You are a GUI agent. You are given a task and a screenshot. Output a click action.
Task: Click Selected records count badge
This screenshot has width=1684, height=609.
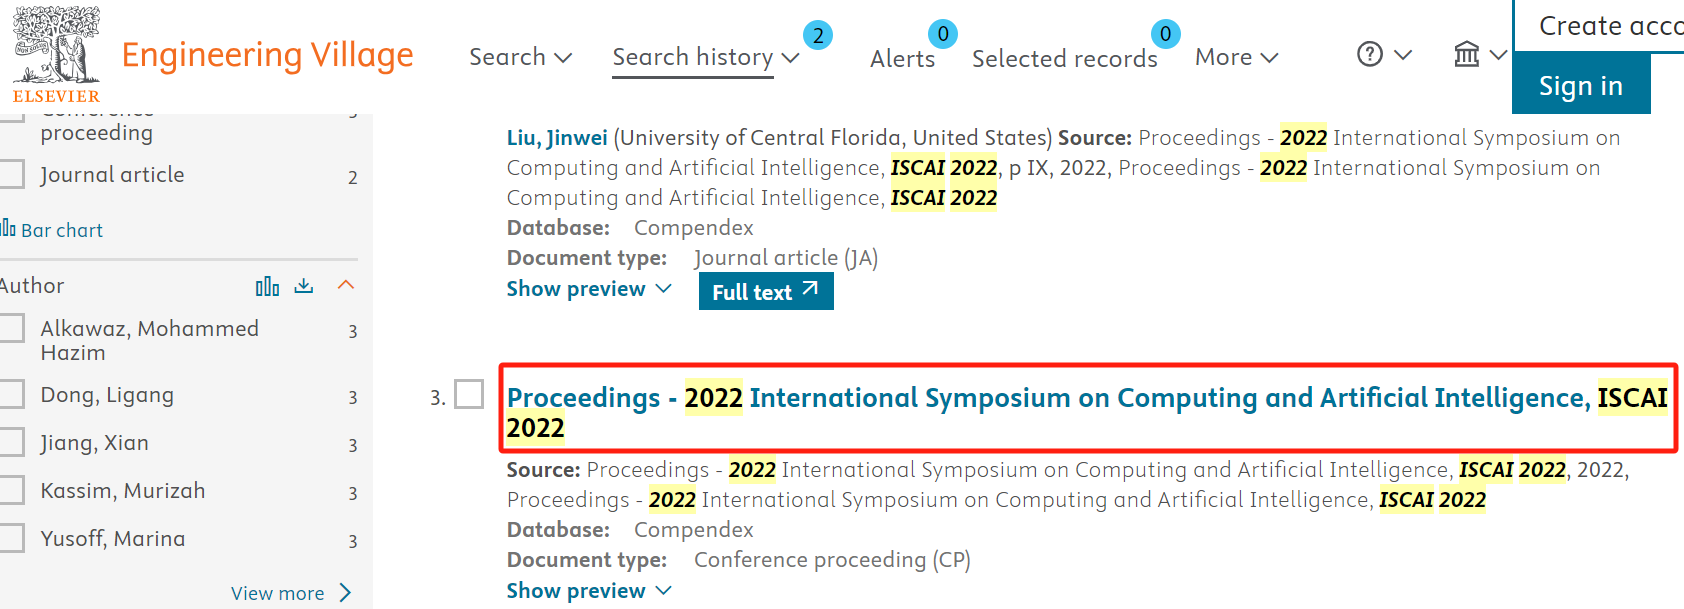[x=1165, y=35]
